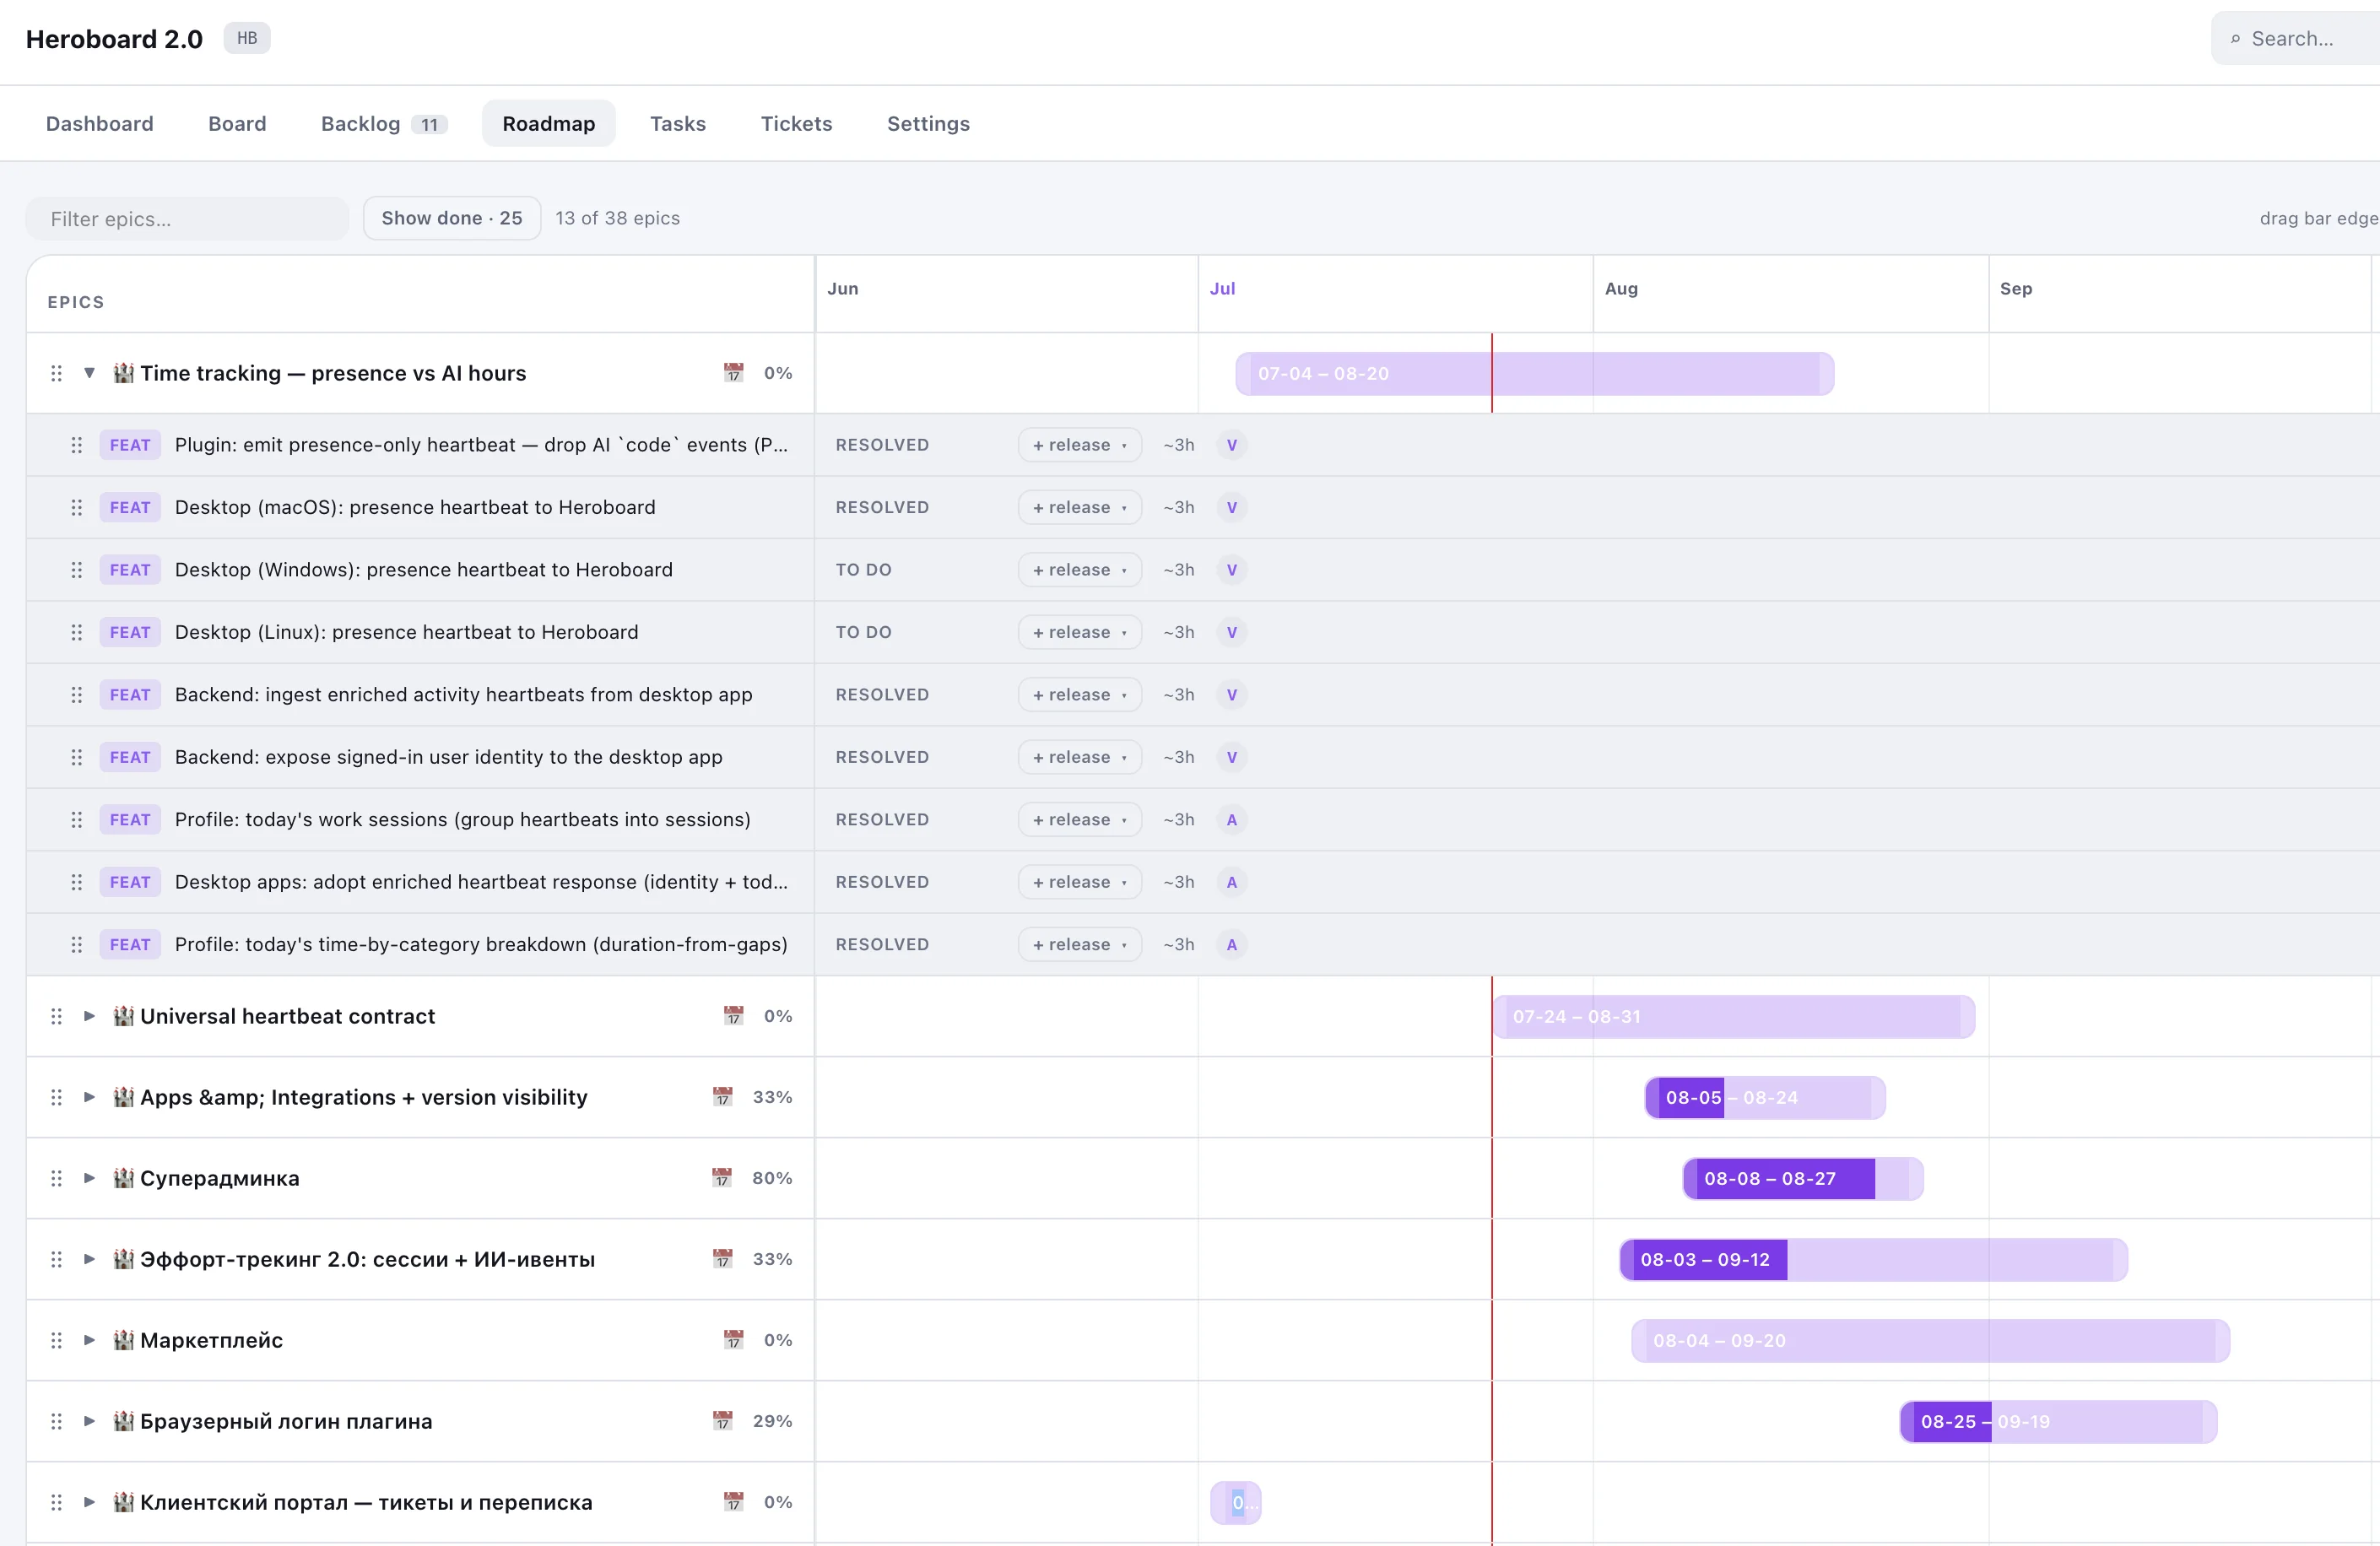Open release dropdown for Backend ingest task

1080,695
